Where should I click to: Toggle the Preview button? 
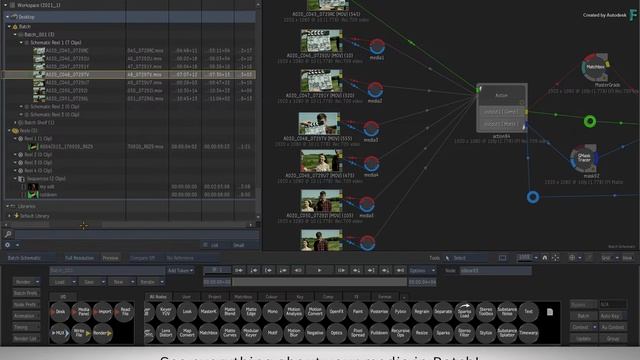tap(110, 258)
